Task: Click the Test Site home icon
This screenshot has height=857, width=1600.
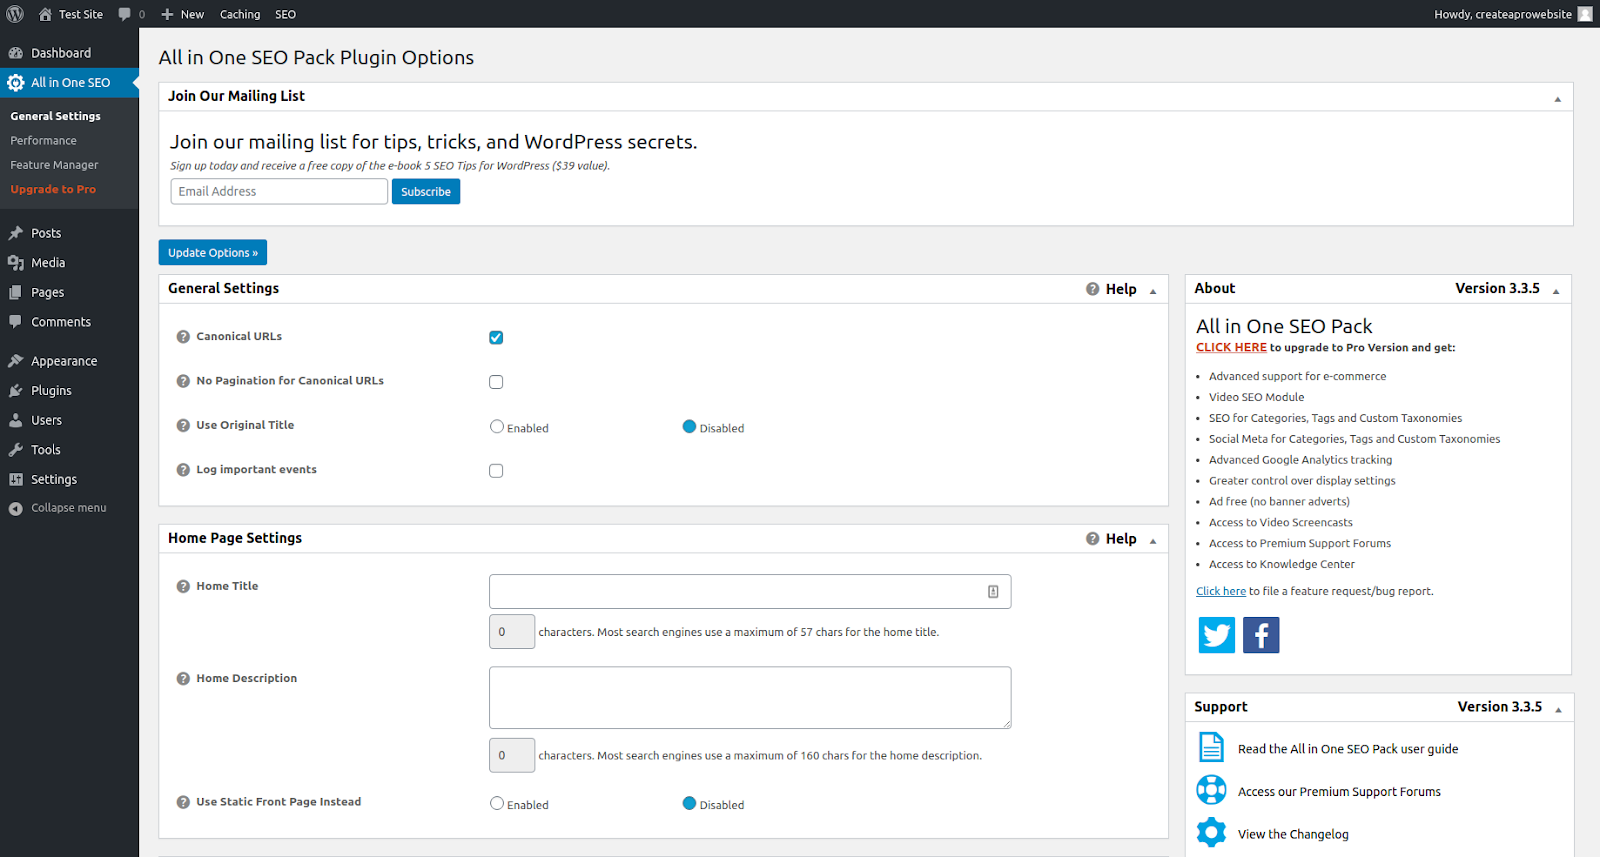Action: click(x=45, y=14)
